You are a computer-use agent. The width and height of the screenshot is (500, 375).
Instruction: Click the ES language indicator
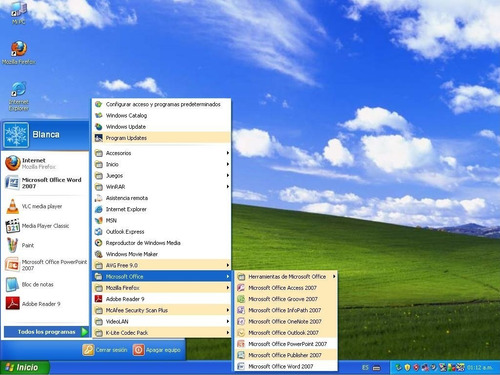pyautogui.click(x=365, y=368)
